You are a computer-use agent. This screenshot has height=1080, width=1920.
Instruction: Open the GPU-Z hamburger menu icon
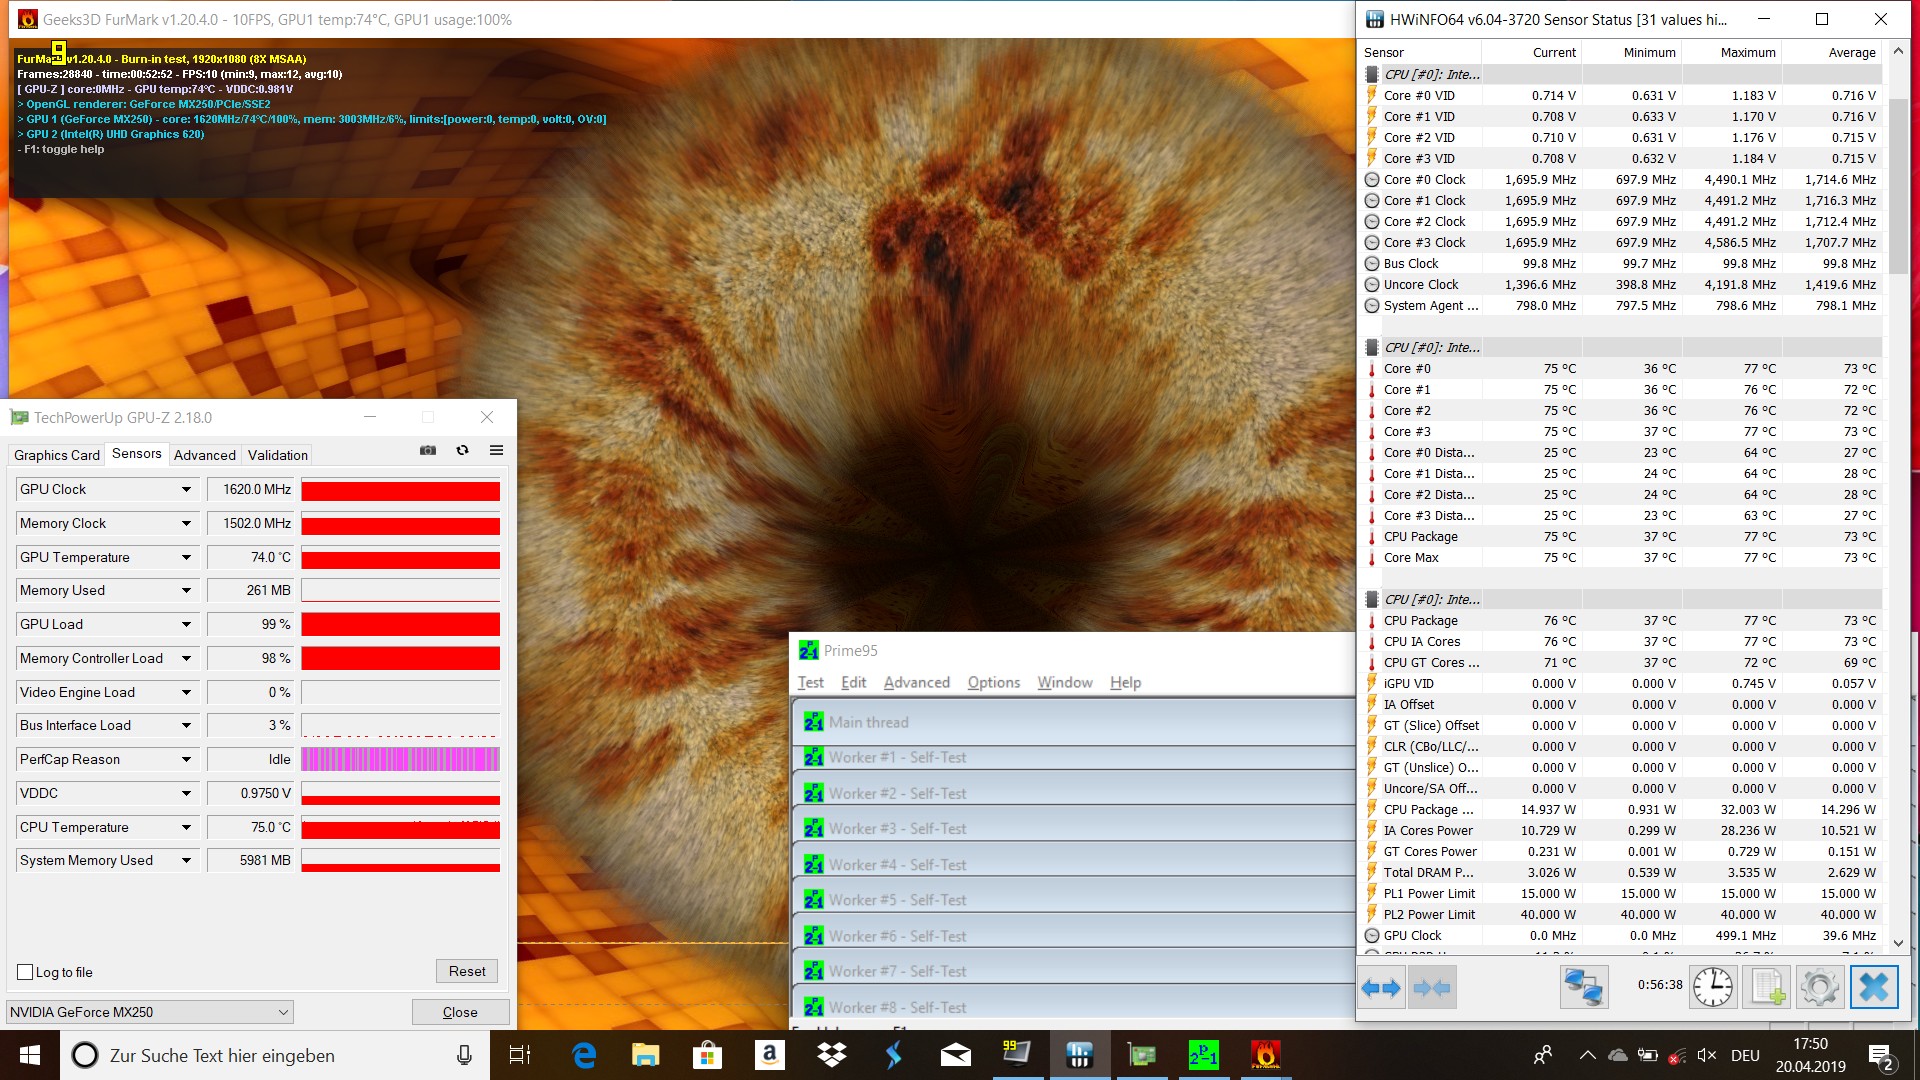click(x=496, y=451)
